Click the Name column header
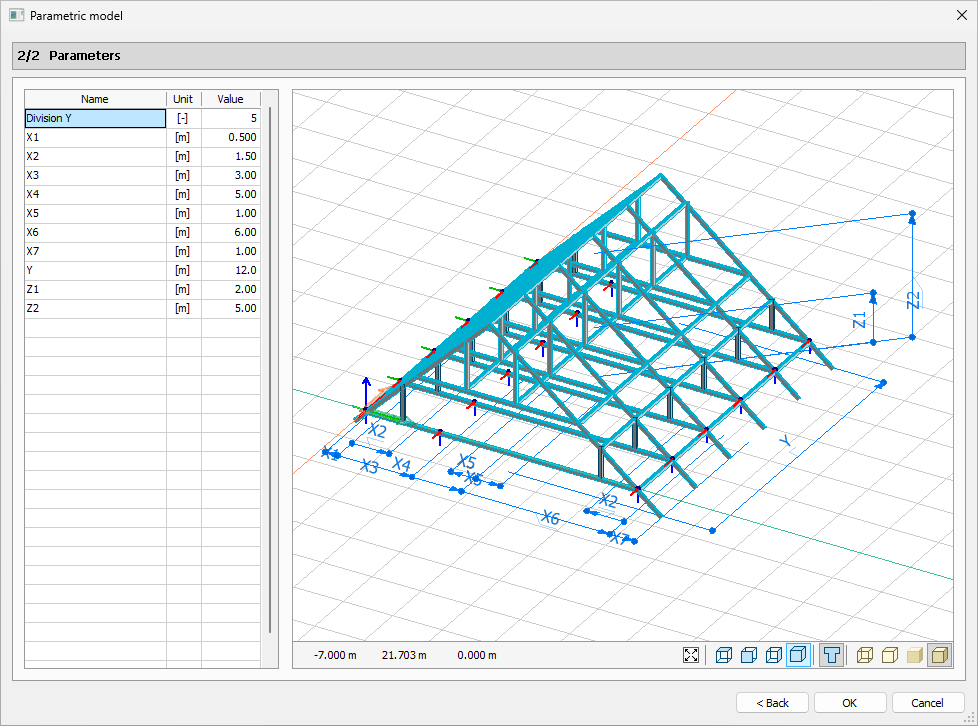The height and width of the screenshot is (726, 978). coord(95,99)
